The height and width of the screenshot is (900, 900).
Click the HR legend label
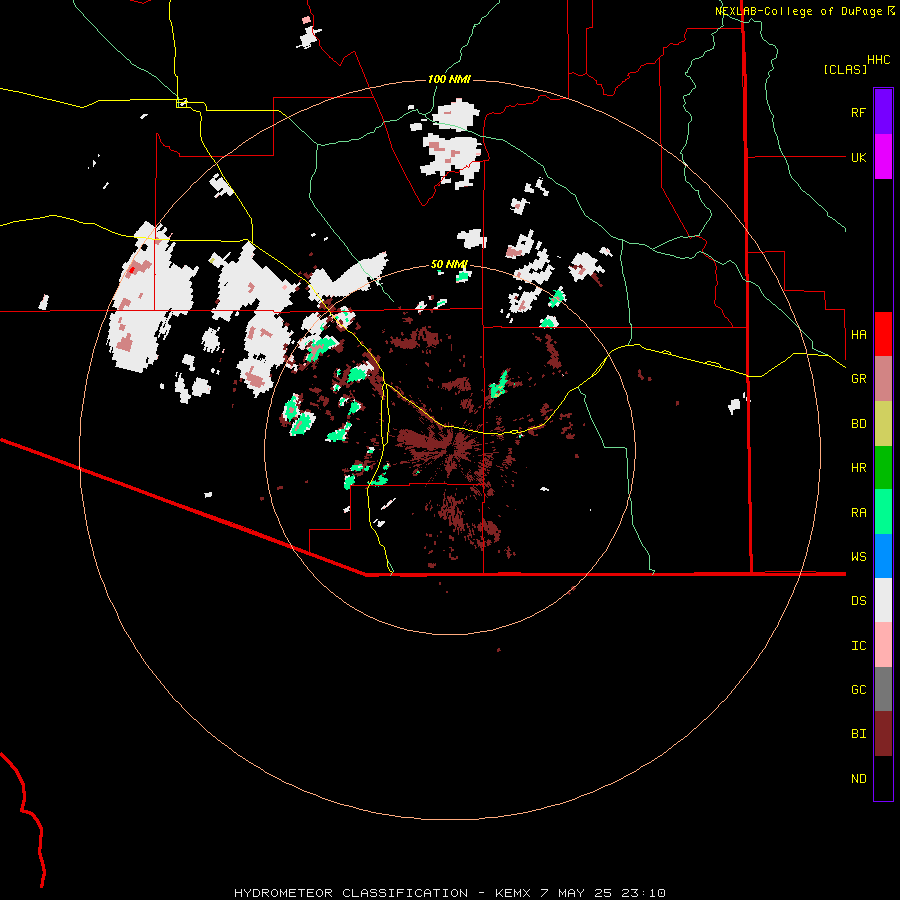858,468
